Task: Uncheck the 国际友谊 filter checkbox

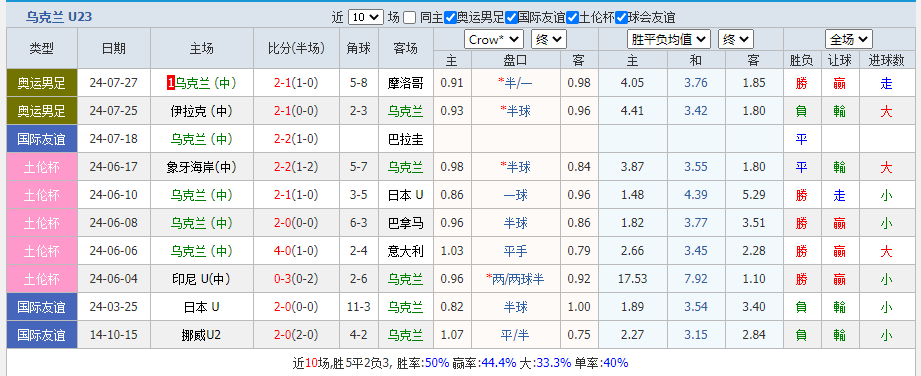Action: 511,18
